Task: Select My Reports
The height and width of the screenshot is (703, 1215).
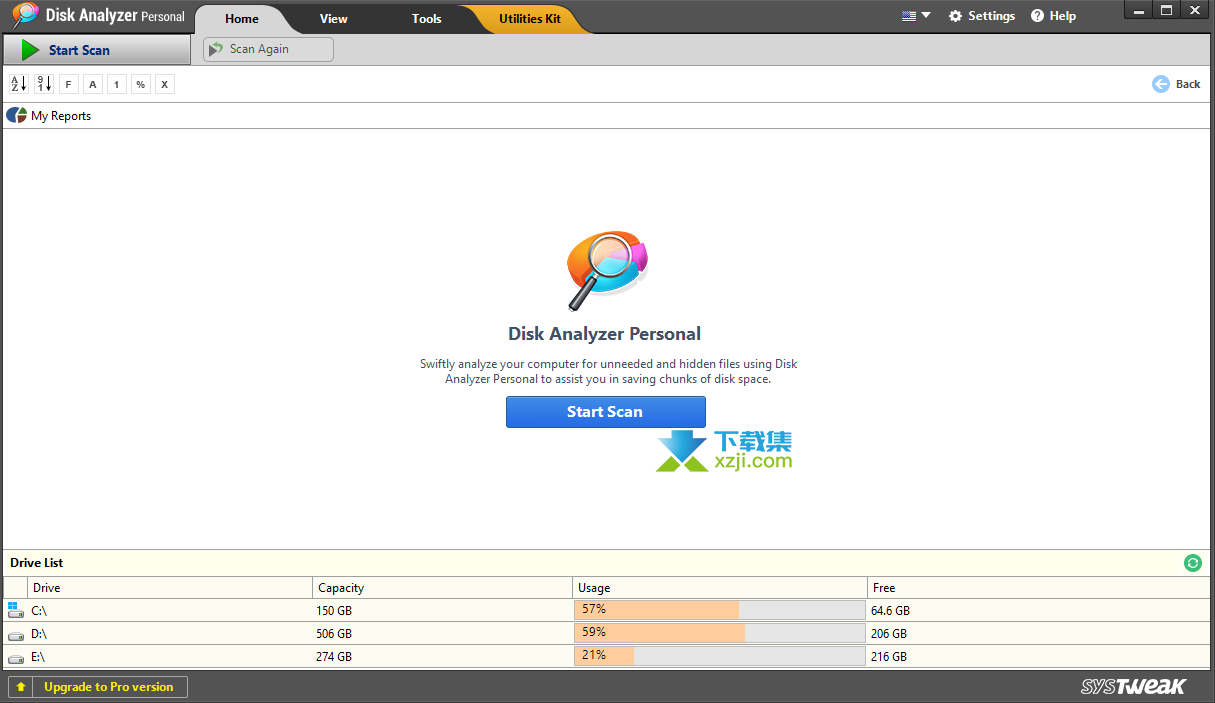Action: (x=49, y=116)
